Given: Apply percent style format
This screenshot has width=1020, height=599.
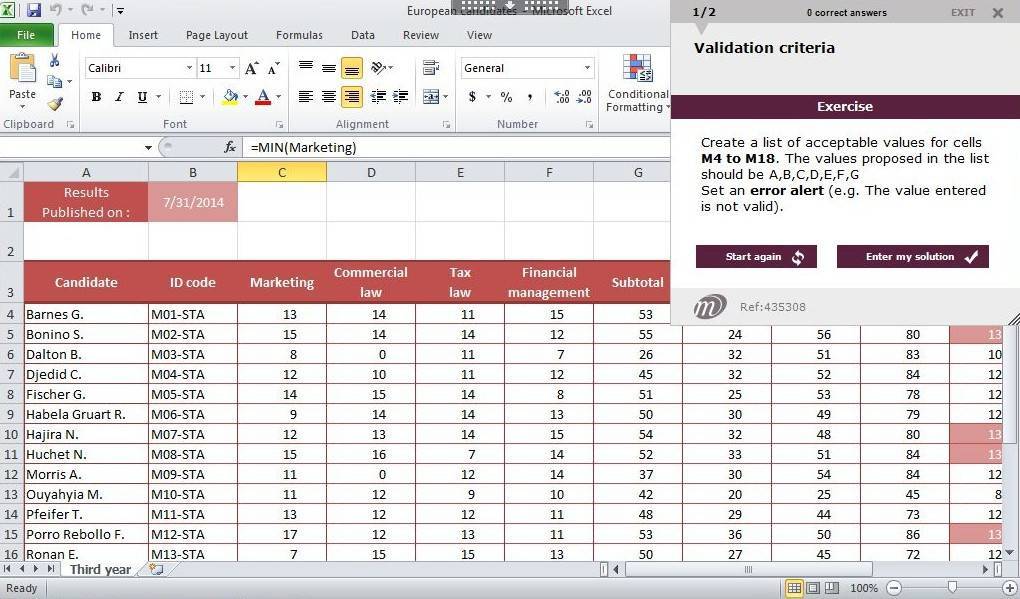Looking at the screenshot, I should tap(506, 97).
